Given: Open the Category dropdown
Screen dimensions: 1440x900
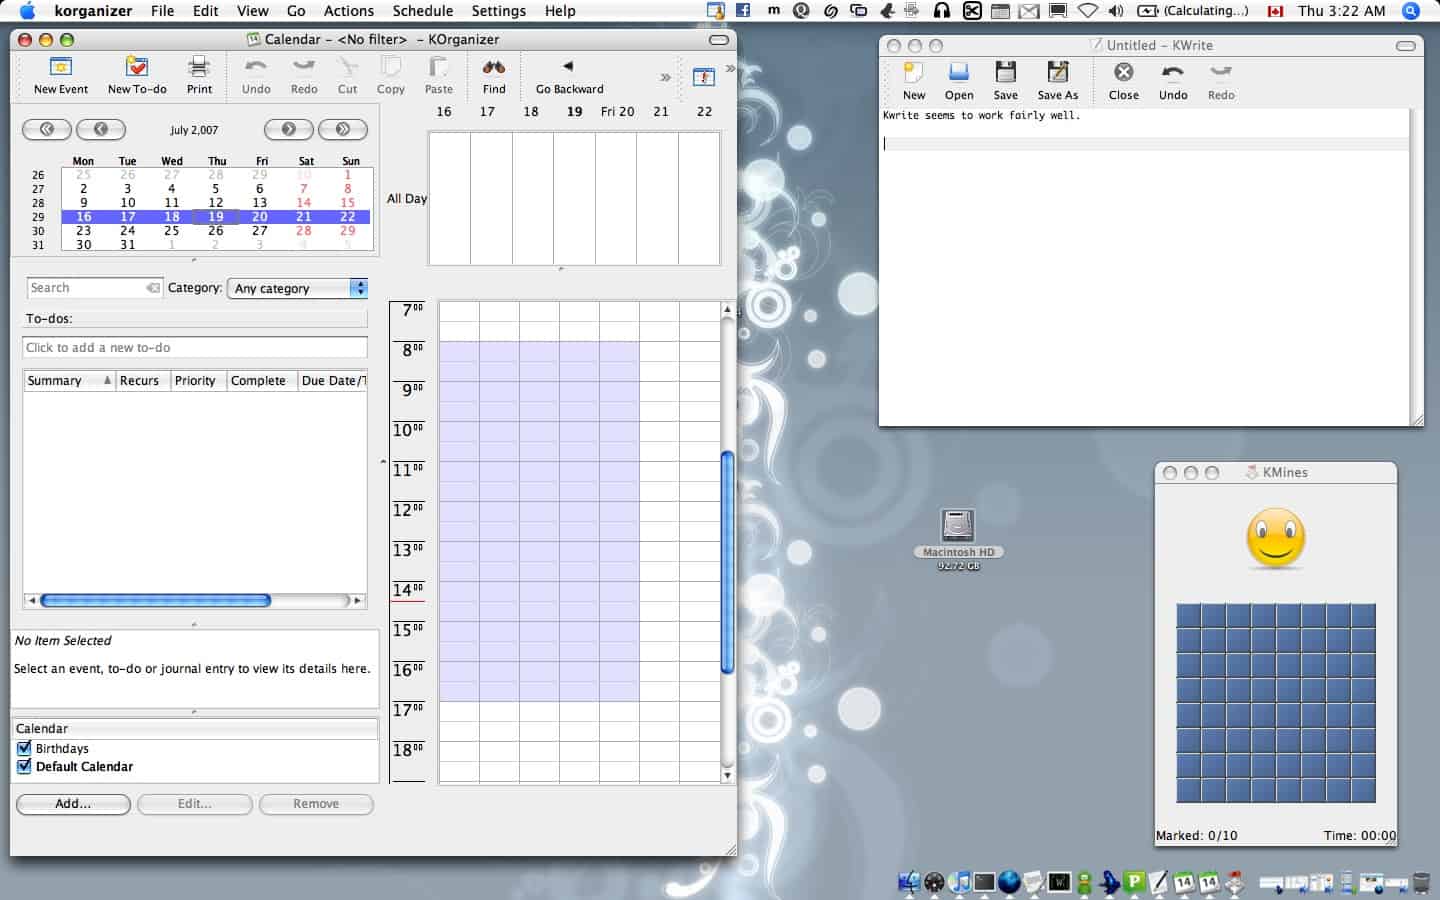Looking at the screenshot, I should tap(298, 288).
